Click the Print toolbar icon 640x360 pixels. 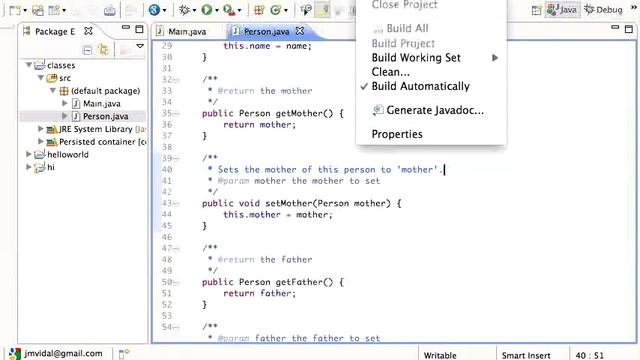point(109,10)
